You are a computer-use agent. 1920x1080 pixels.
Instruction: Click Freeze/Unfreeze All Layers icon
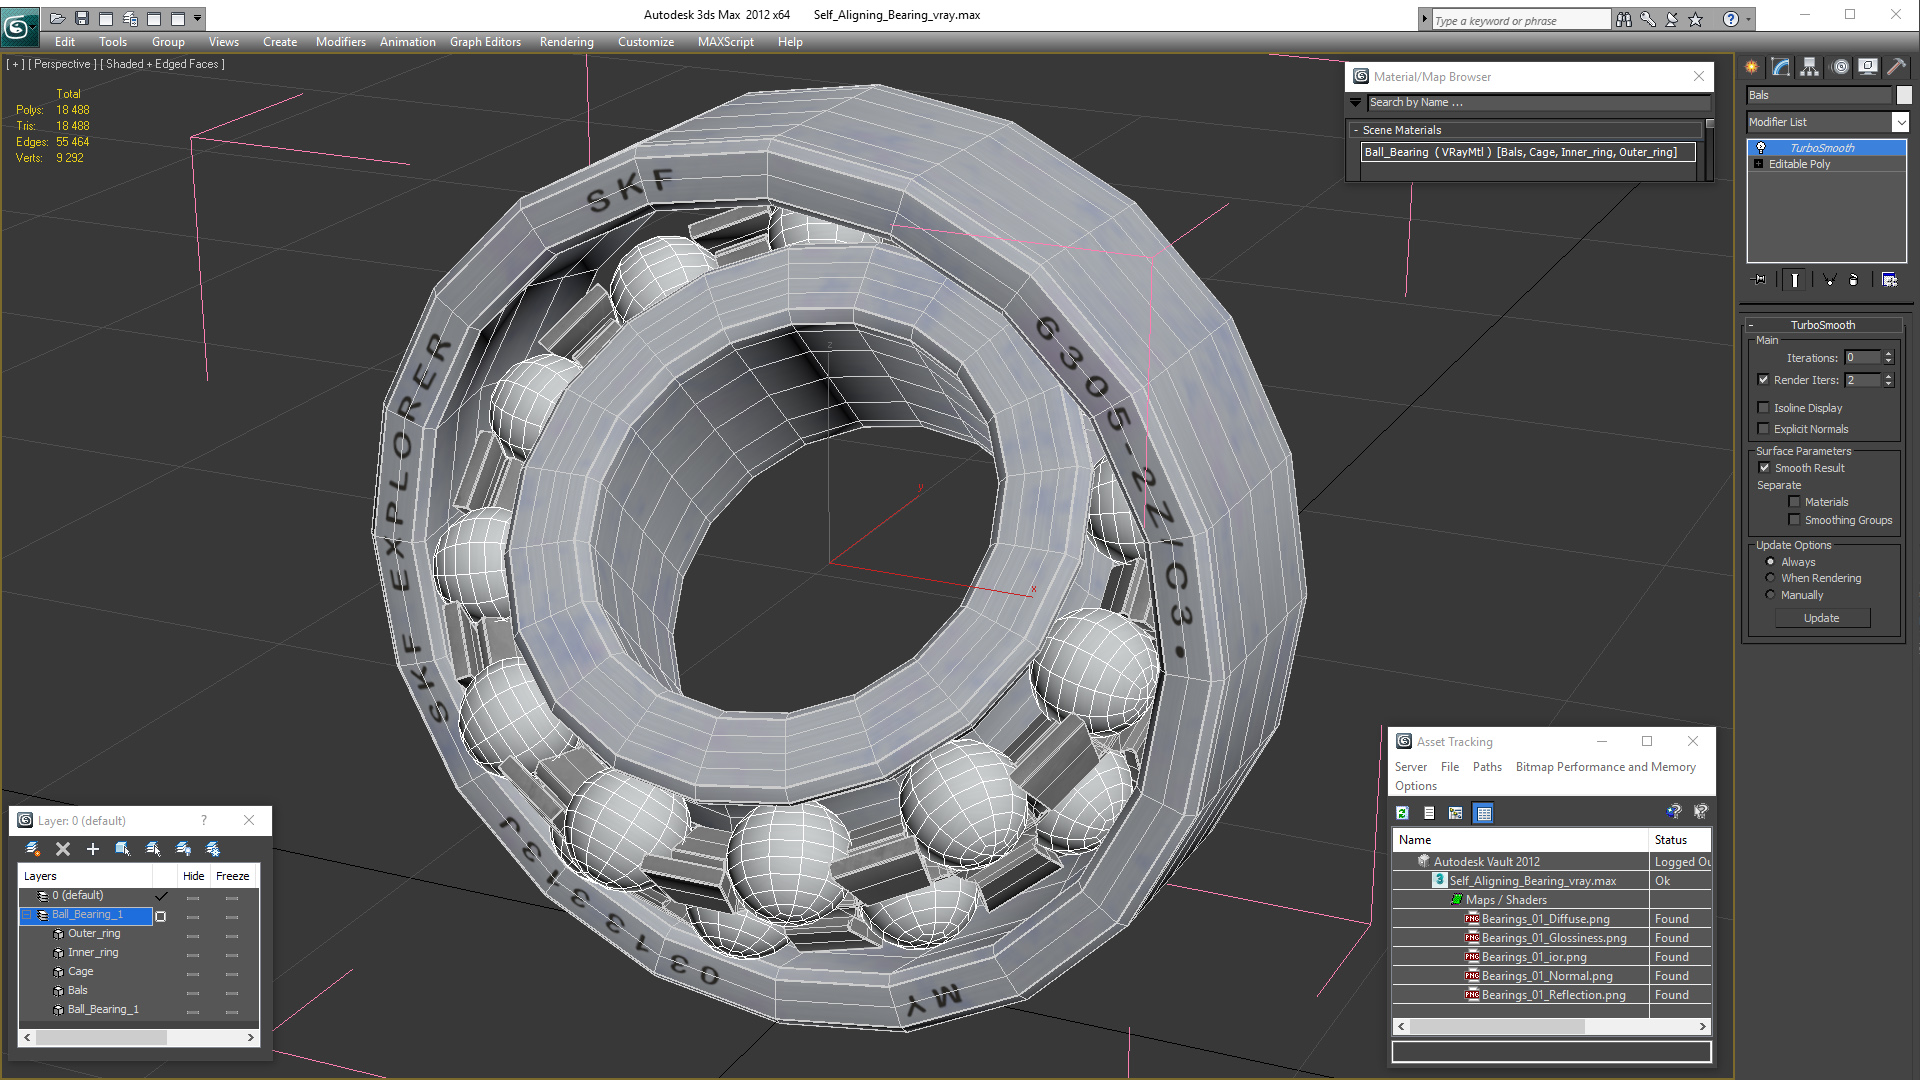(213, 849)
